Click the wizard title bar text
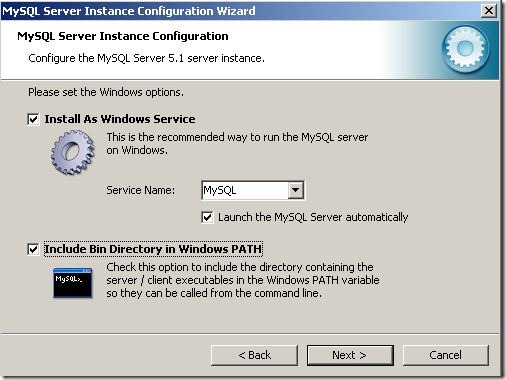This screenshot has width=506, height=380. (x=129, y=11)
